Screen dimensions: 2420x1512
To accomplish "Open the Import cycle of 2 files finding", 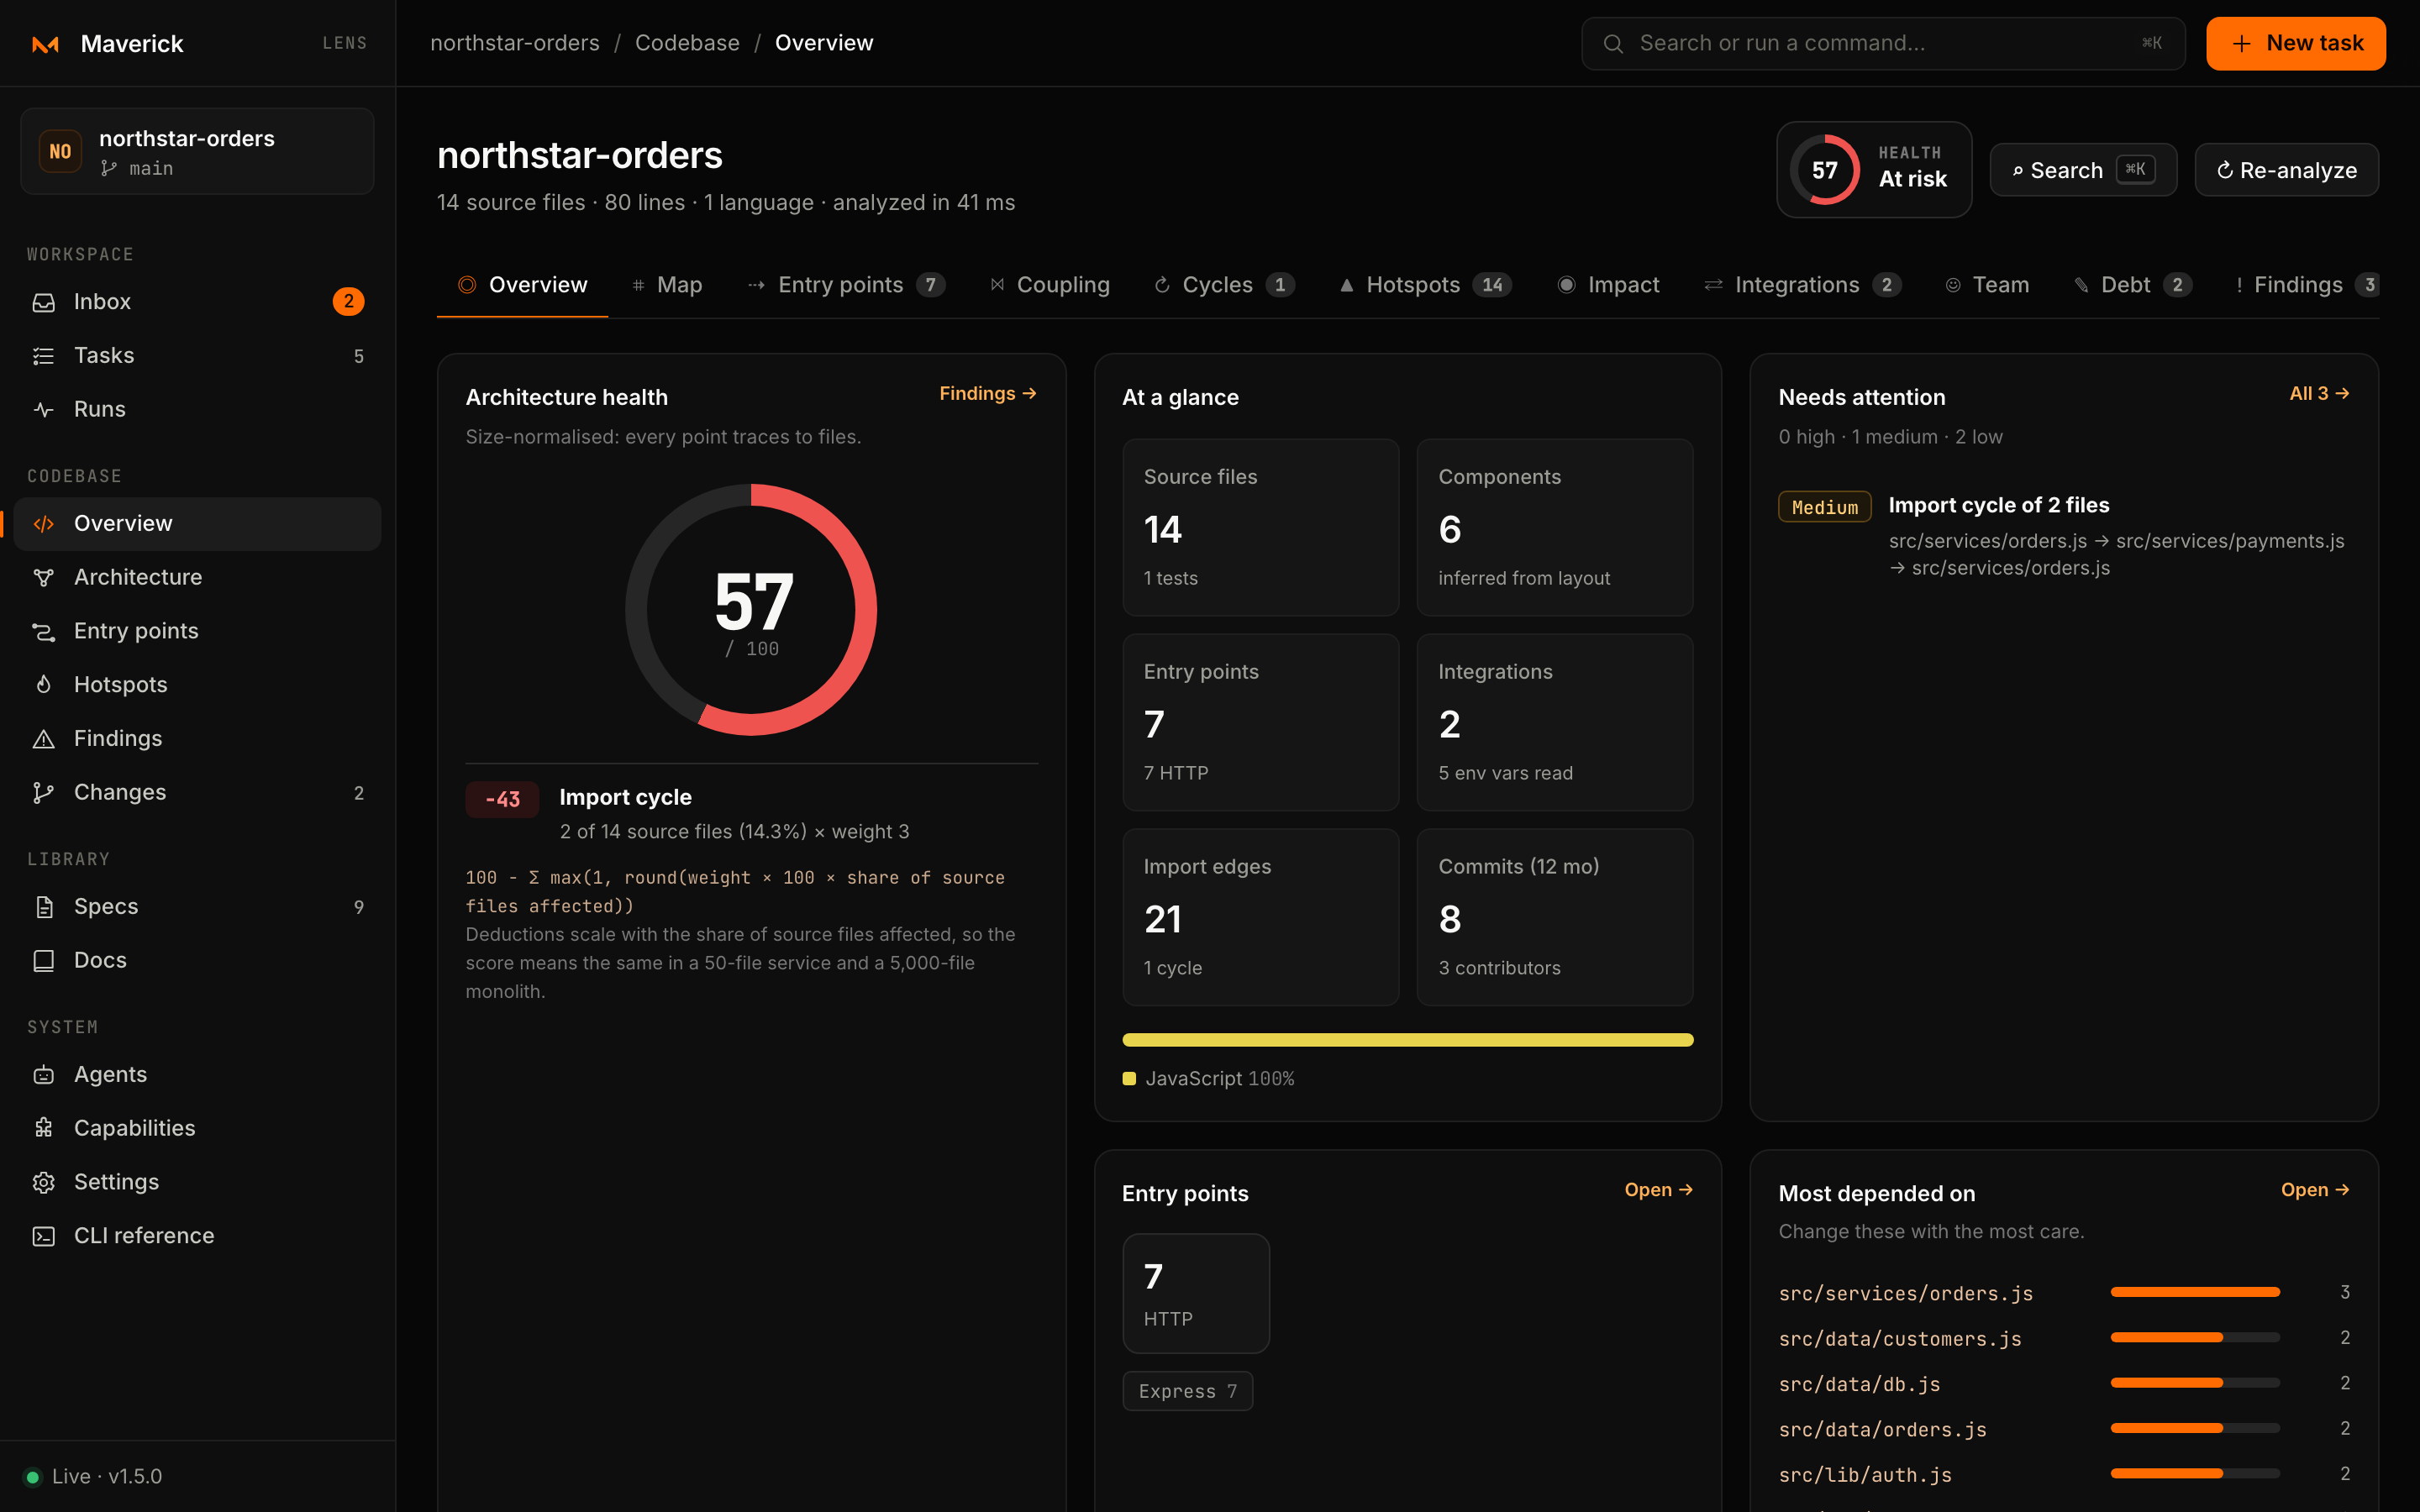I will (x=2064, y=535).
